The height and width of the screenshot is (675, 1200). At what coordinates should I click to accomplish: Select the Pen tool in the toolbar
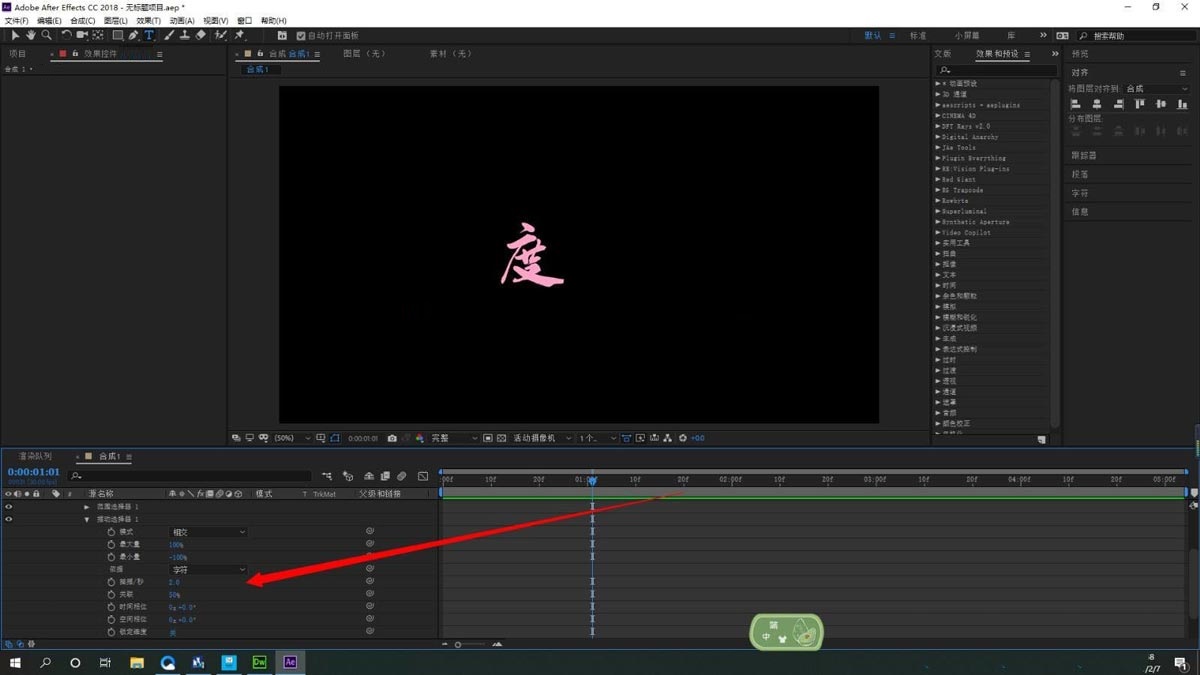[133, 35]
